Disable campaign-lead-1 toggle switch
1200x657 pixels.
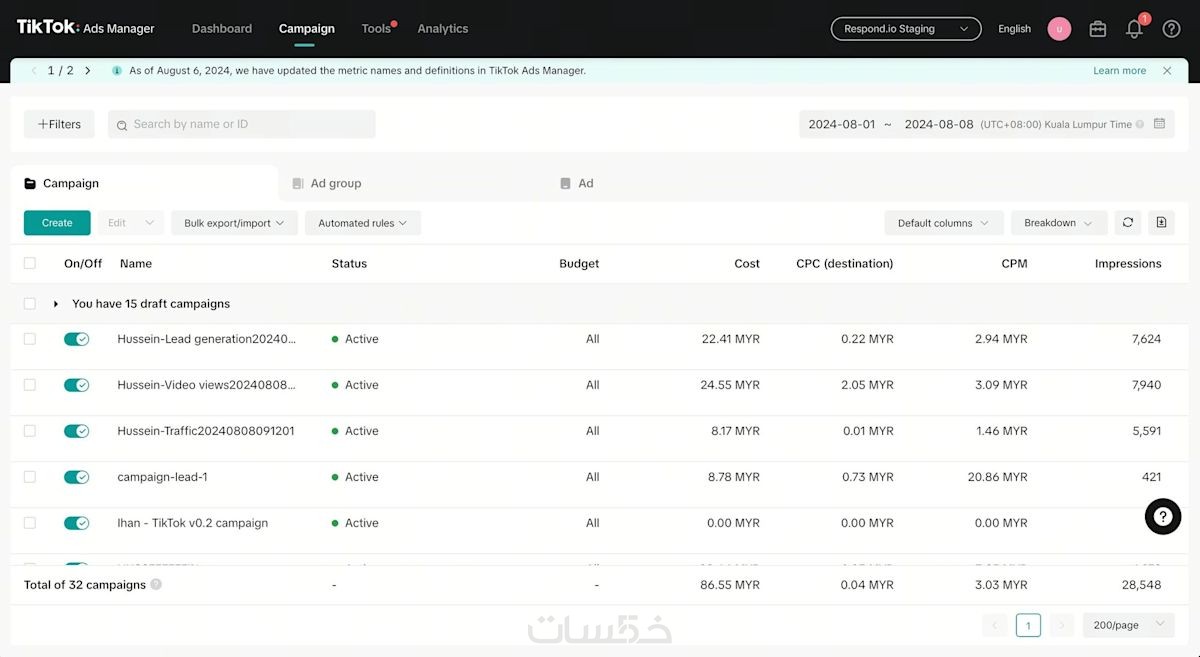(77, 477)
